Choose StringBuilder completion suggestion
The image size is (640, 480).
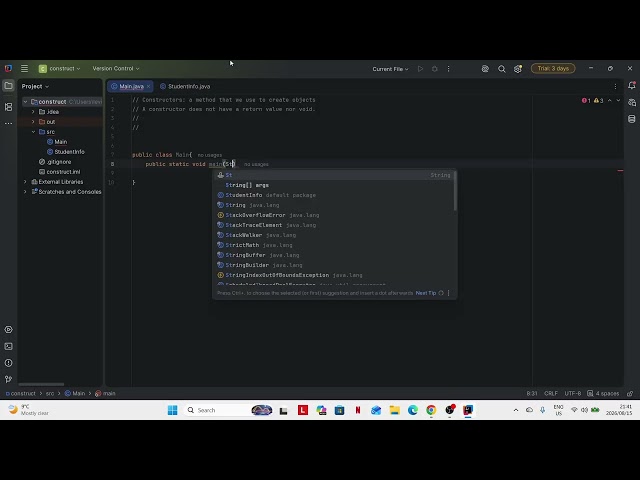333,265
